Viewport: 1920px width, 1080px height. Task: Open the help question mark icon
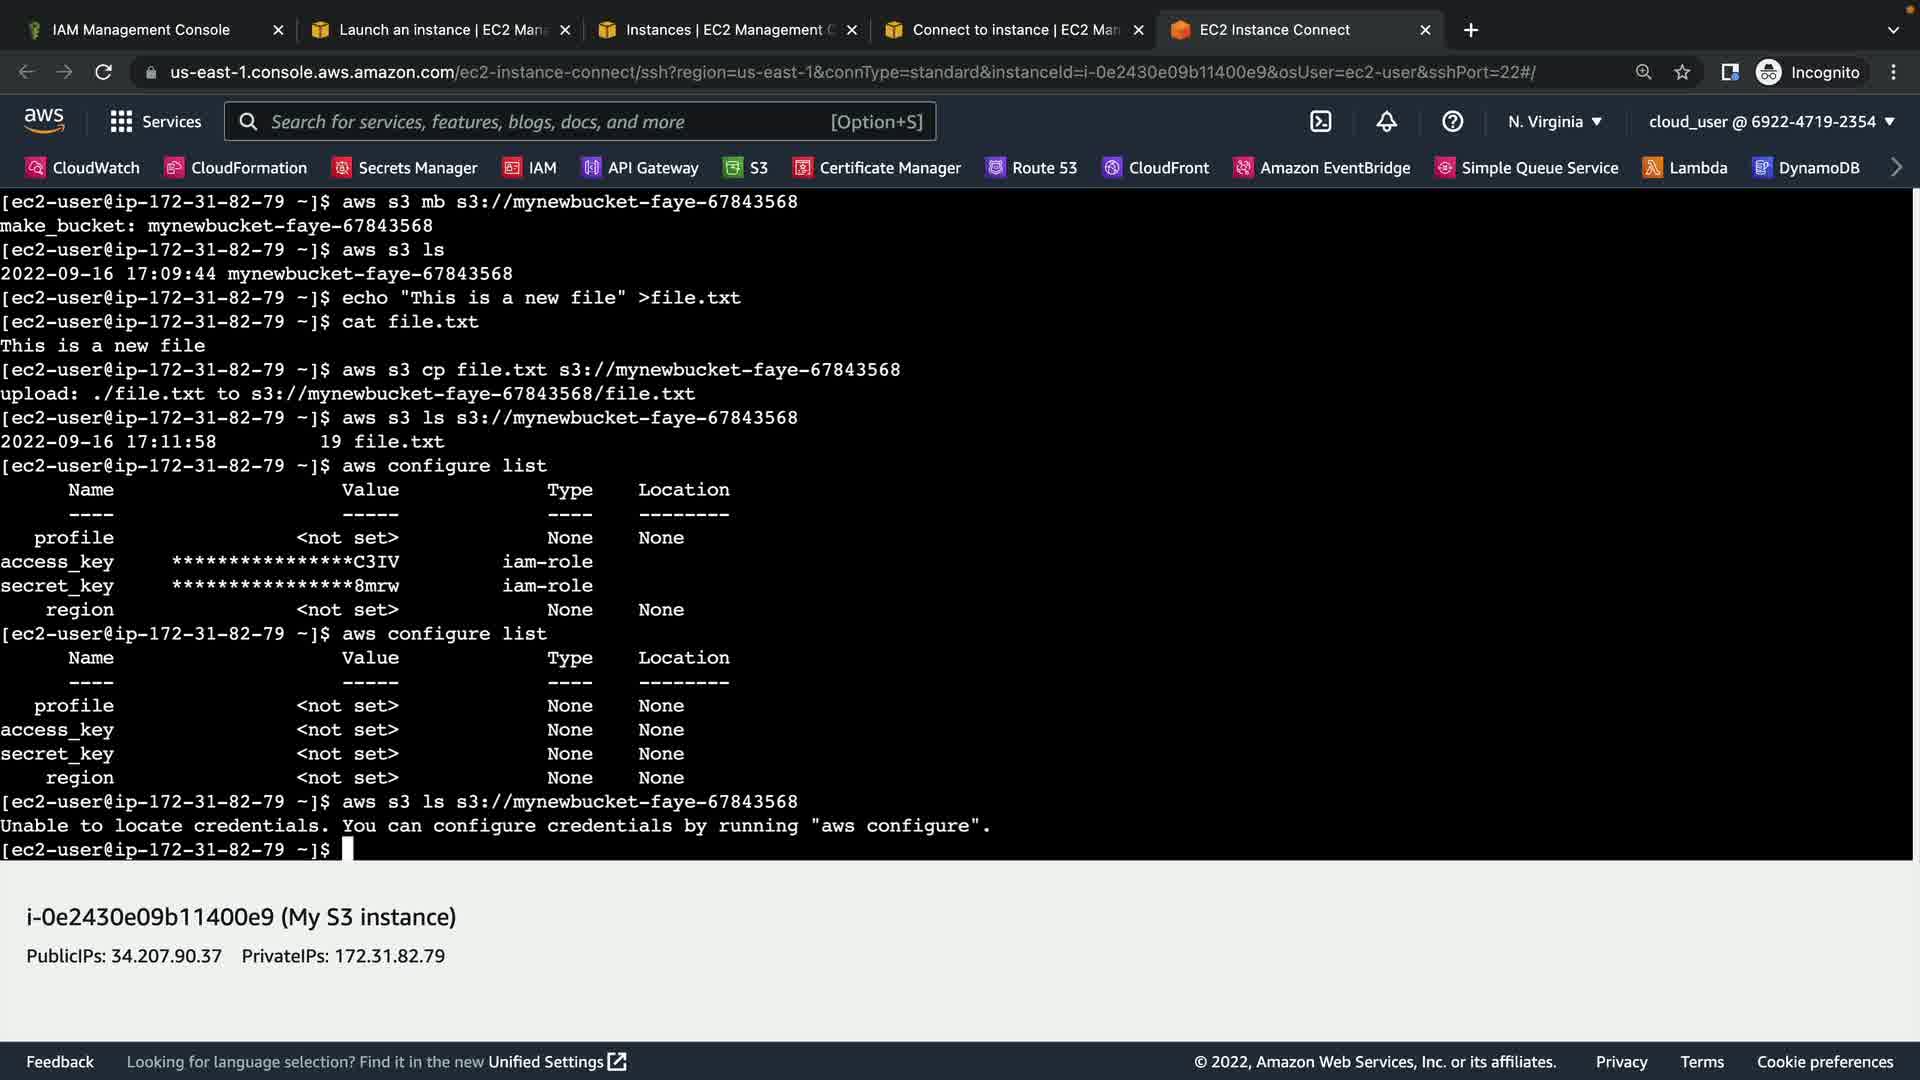pyautogui.click(x=1452, y=122)
